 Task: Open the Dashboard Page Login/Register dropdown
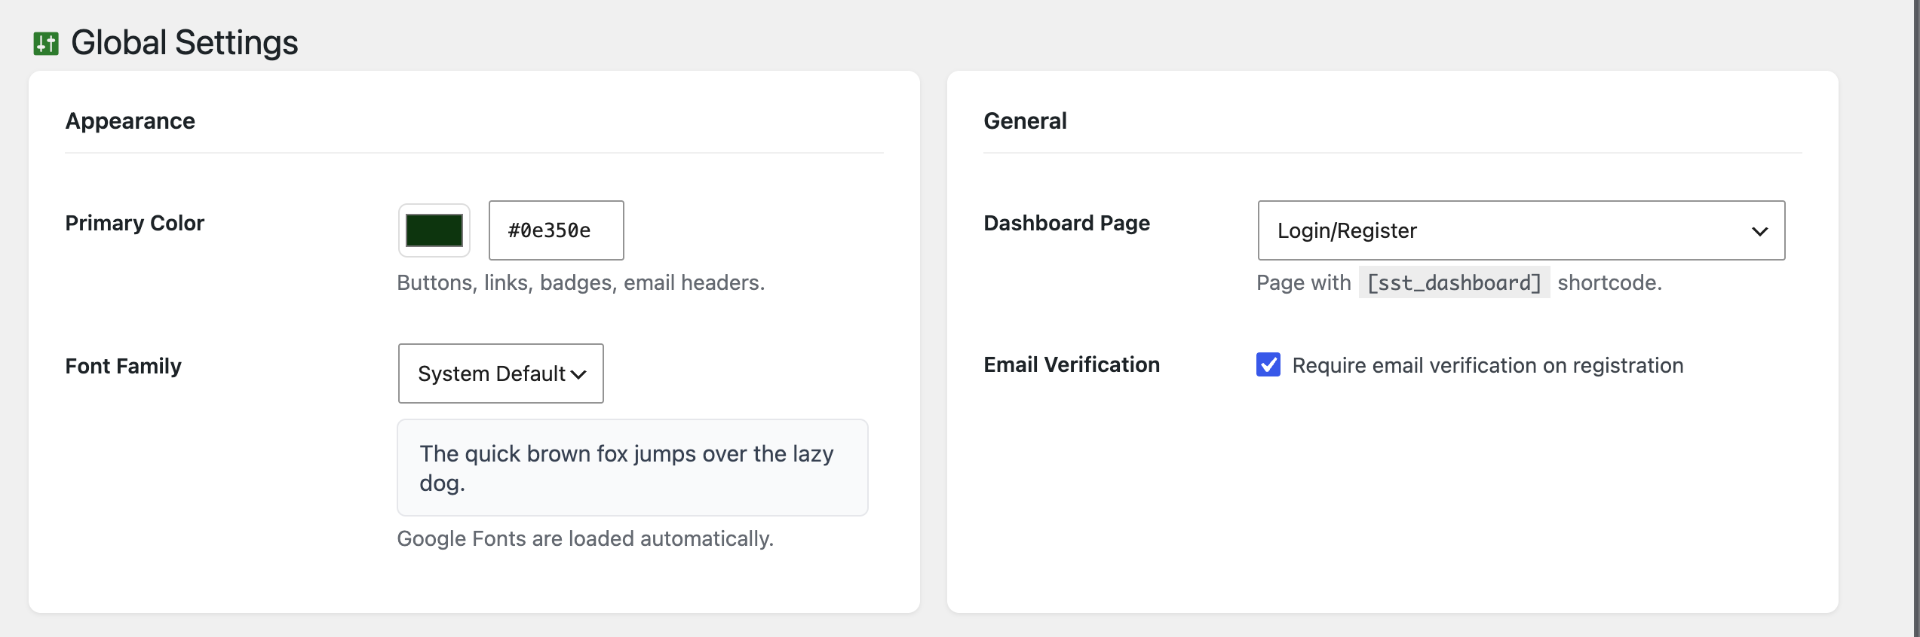1521,230
